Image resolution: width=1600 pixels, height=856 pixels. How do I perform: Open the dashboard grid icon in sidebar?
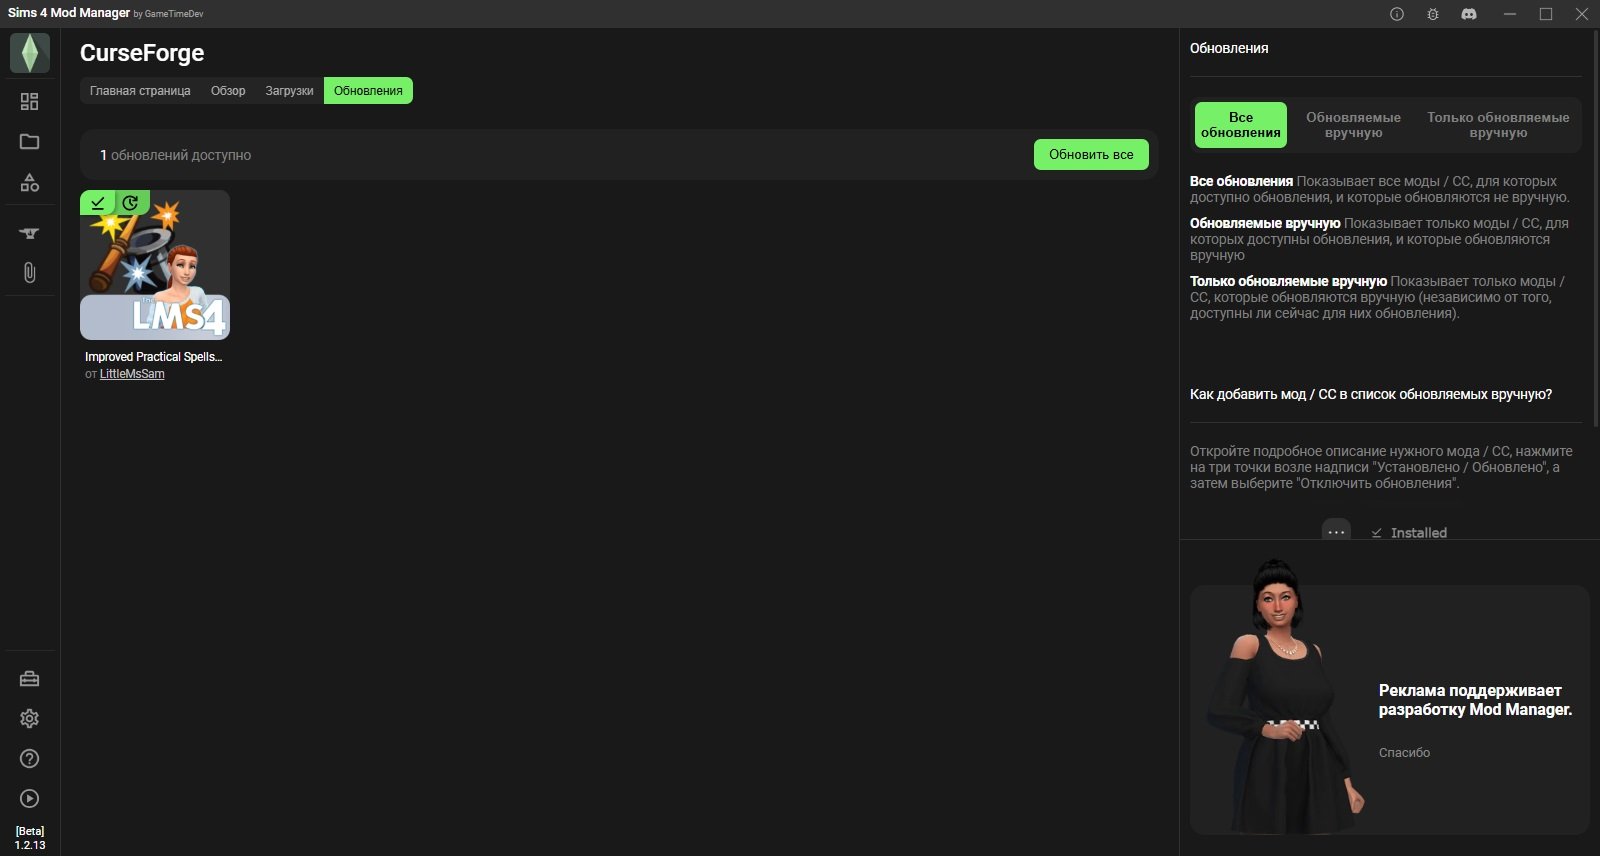[x=30, y=102]
